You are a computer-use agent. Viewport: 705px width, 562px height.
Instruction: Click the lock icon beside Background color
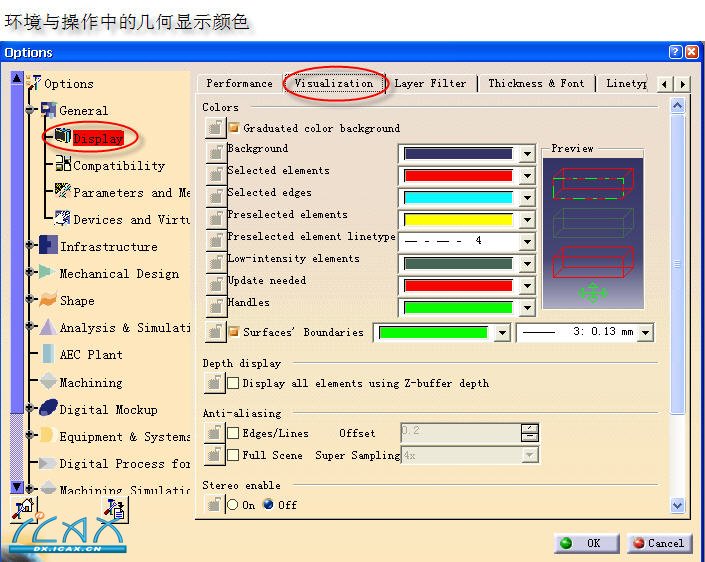[x=215, y=152]
